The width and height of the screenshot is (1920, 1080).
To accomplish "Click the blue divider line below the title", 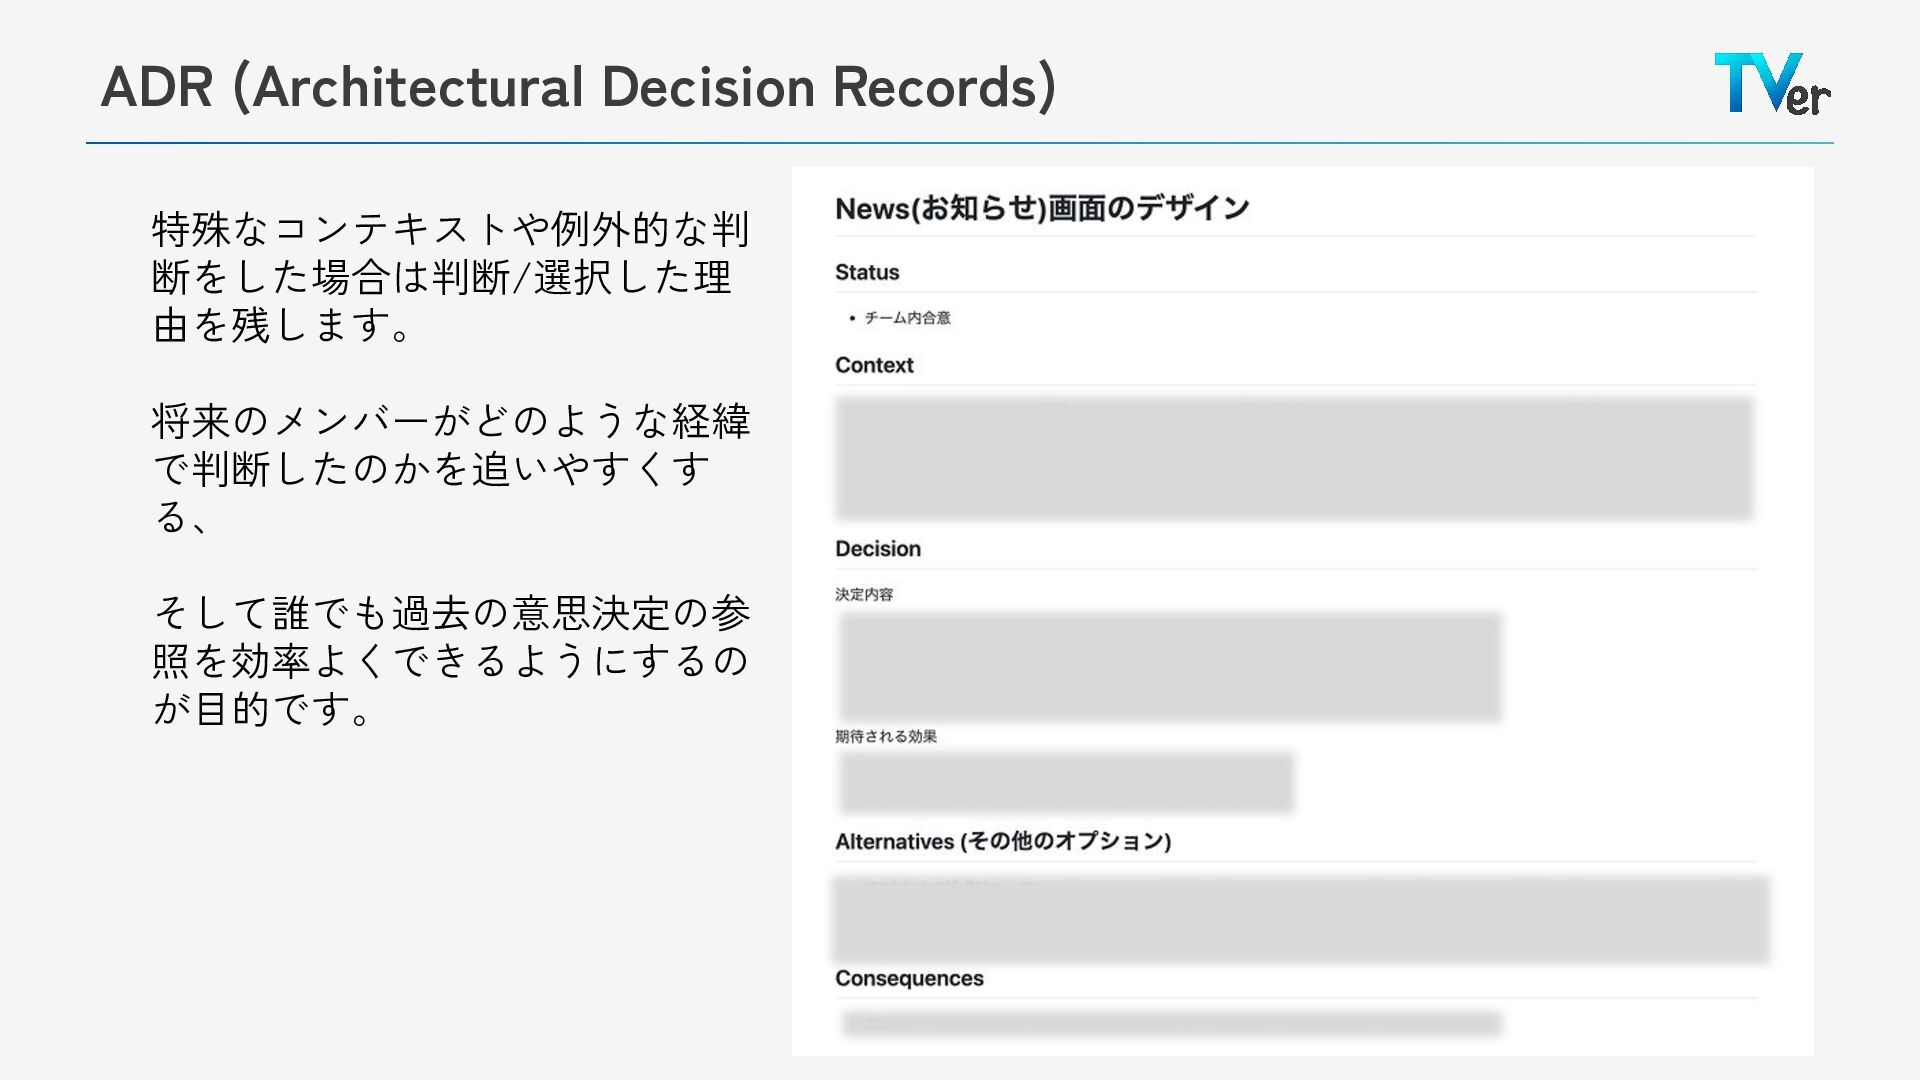I will 960,143.
